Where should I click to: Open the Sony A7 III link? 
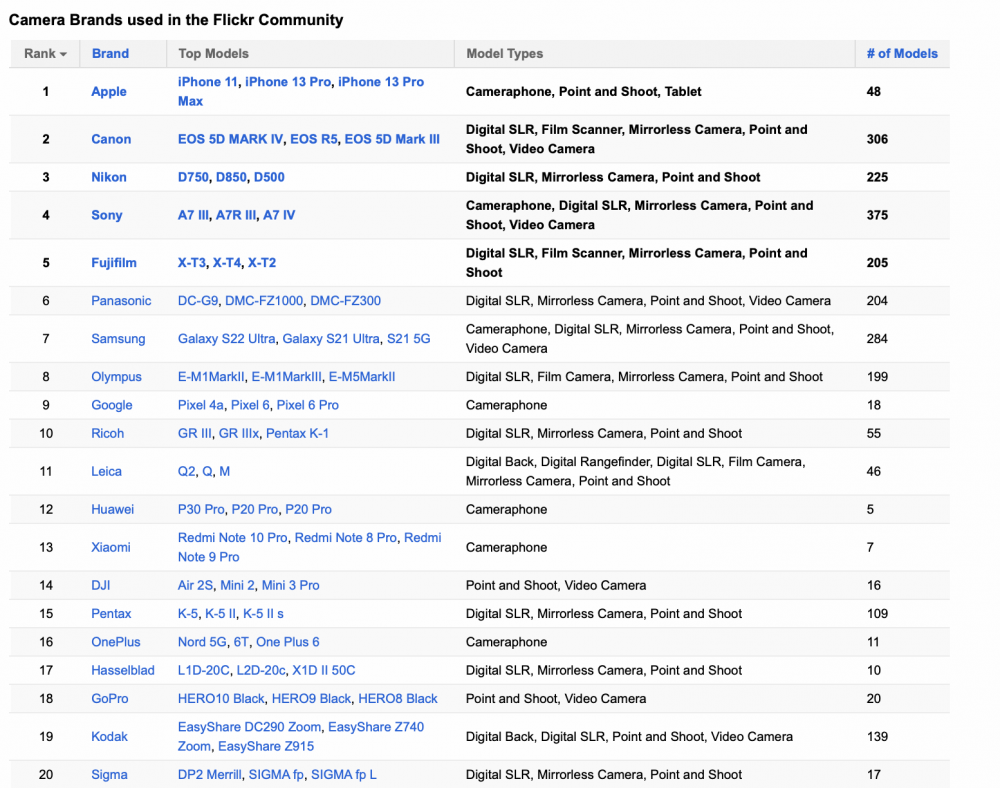[x=193, y=215]
